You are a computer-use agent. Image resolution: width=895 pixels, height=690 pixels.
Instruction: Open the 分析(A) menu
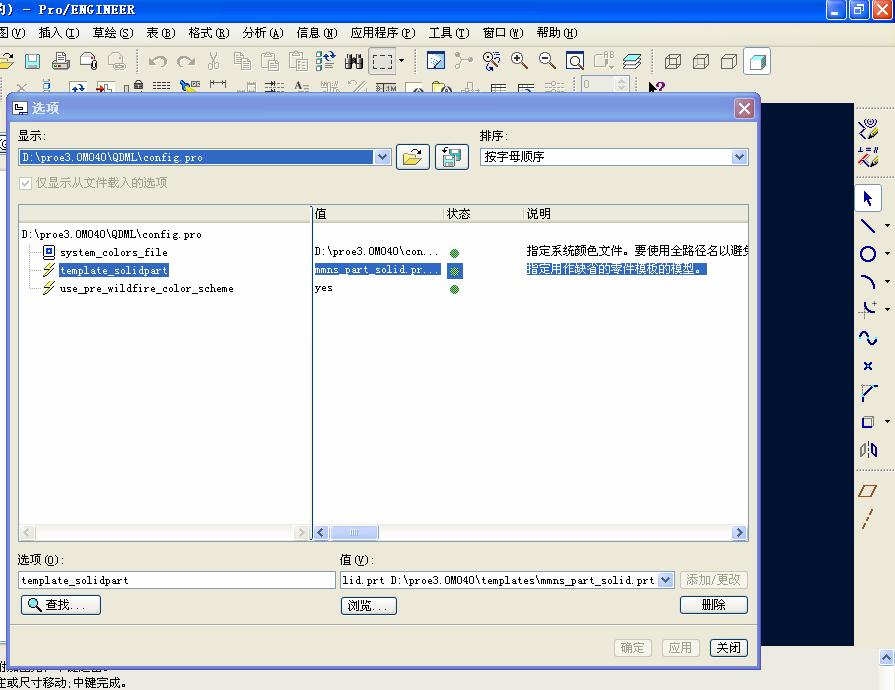[263, 33]
